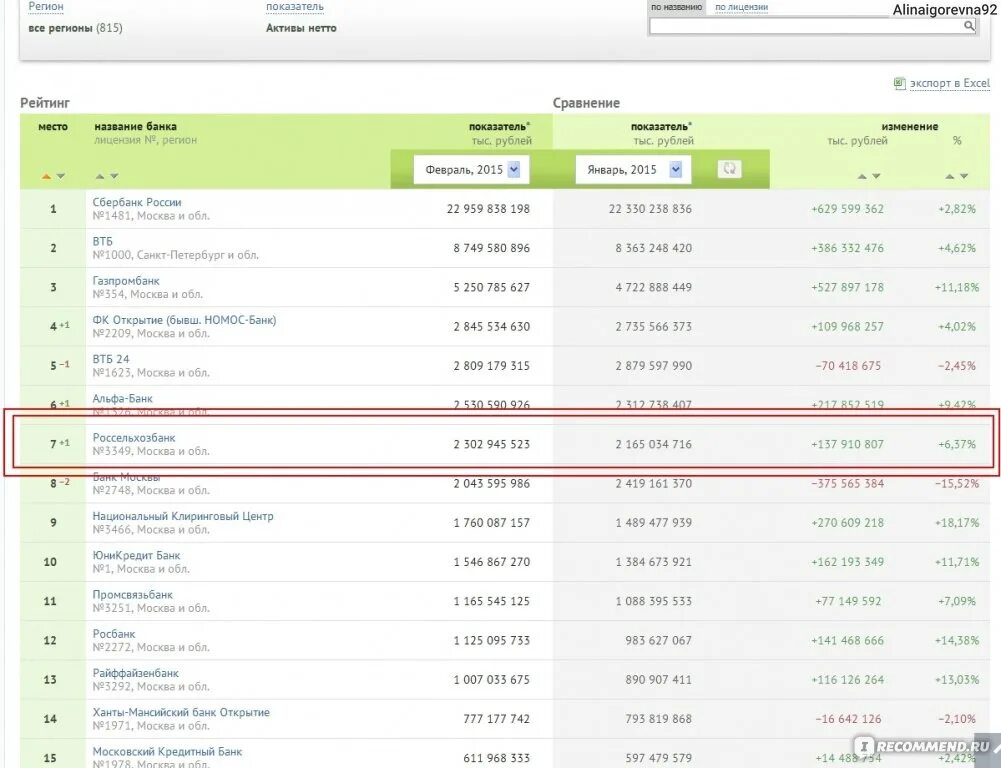Viewport: 1001px width, 768px height.
Task: Sort by место descending arrow
Action: point(61,176)
